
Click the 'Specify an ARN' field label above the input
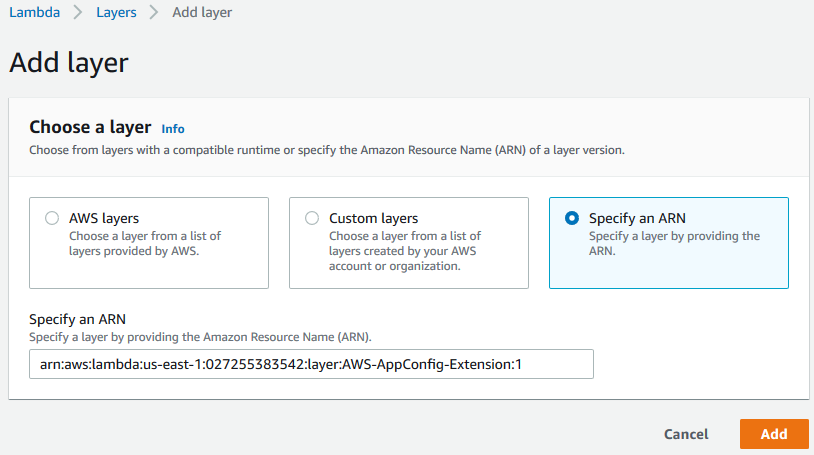tap(77, 319)
